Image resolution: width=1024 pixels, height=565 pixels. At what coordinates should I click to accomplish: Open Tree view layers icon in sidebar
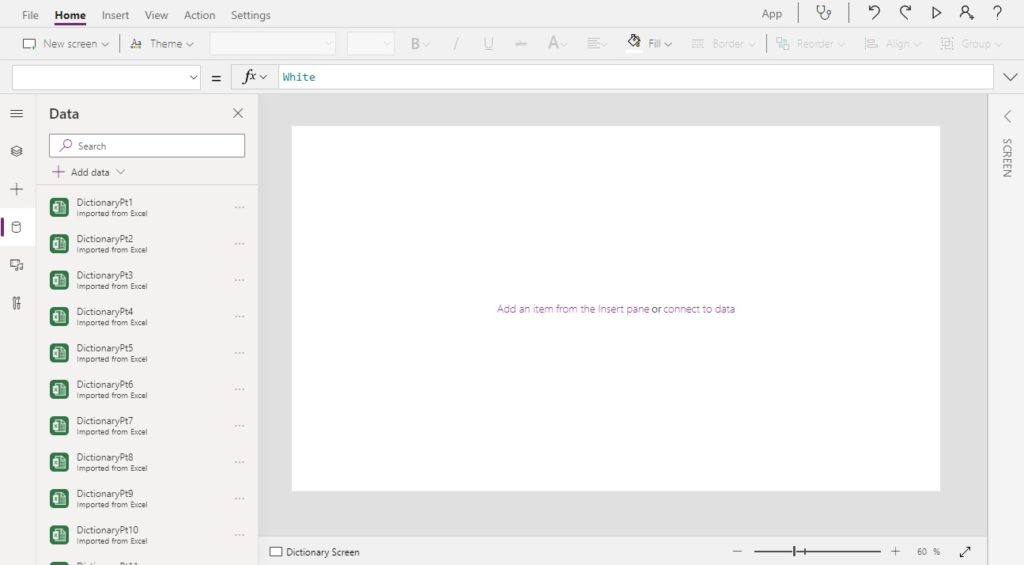click(16, 151)
